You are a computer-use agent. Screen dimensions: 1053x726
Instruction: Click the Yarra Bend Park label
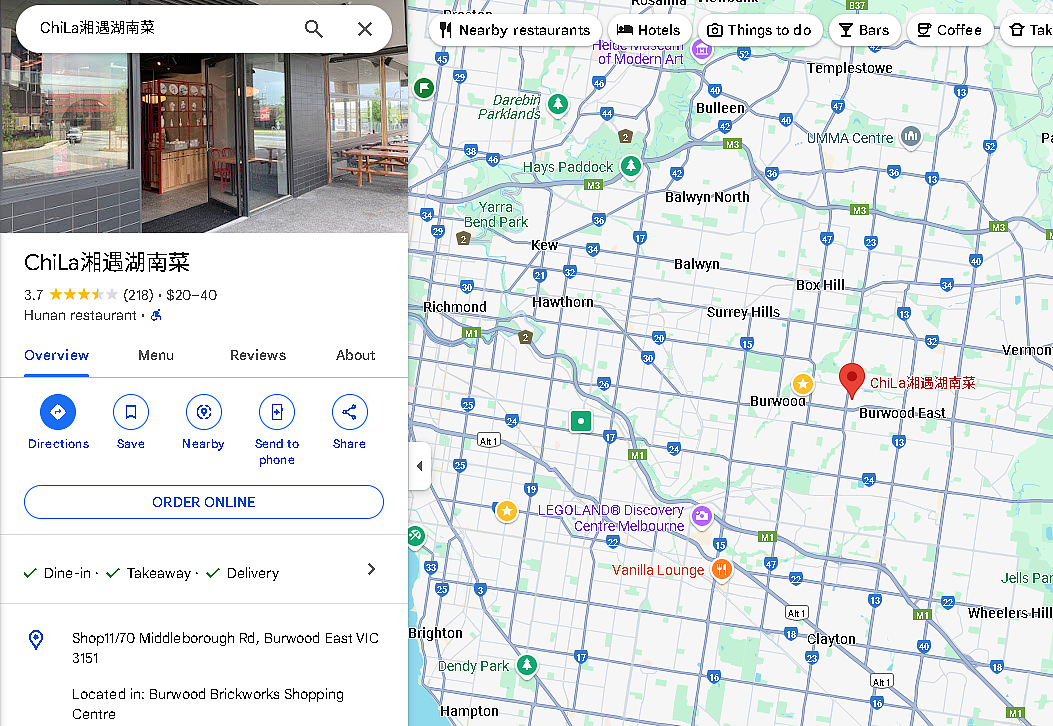coord(496,215)
